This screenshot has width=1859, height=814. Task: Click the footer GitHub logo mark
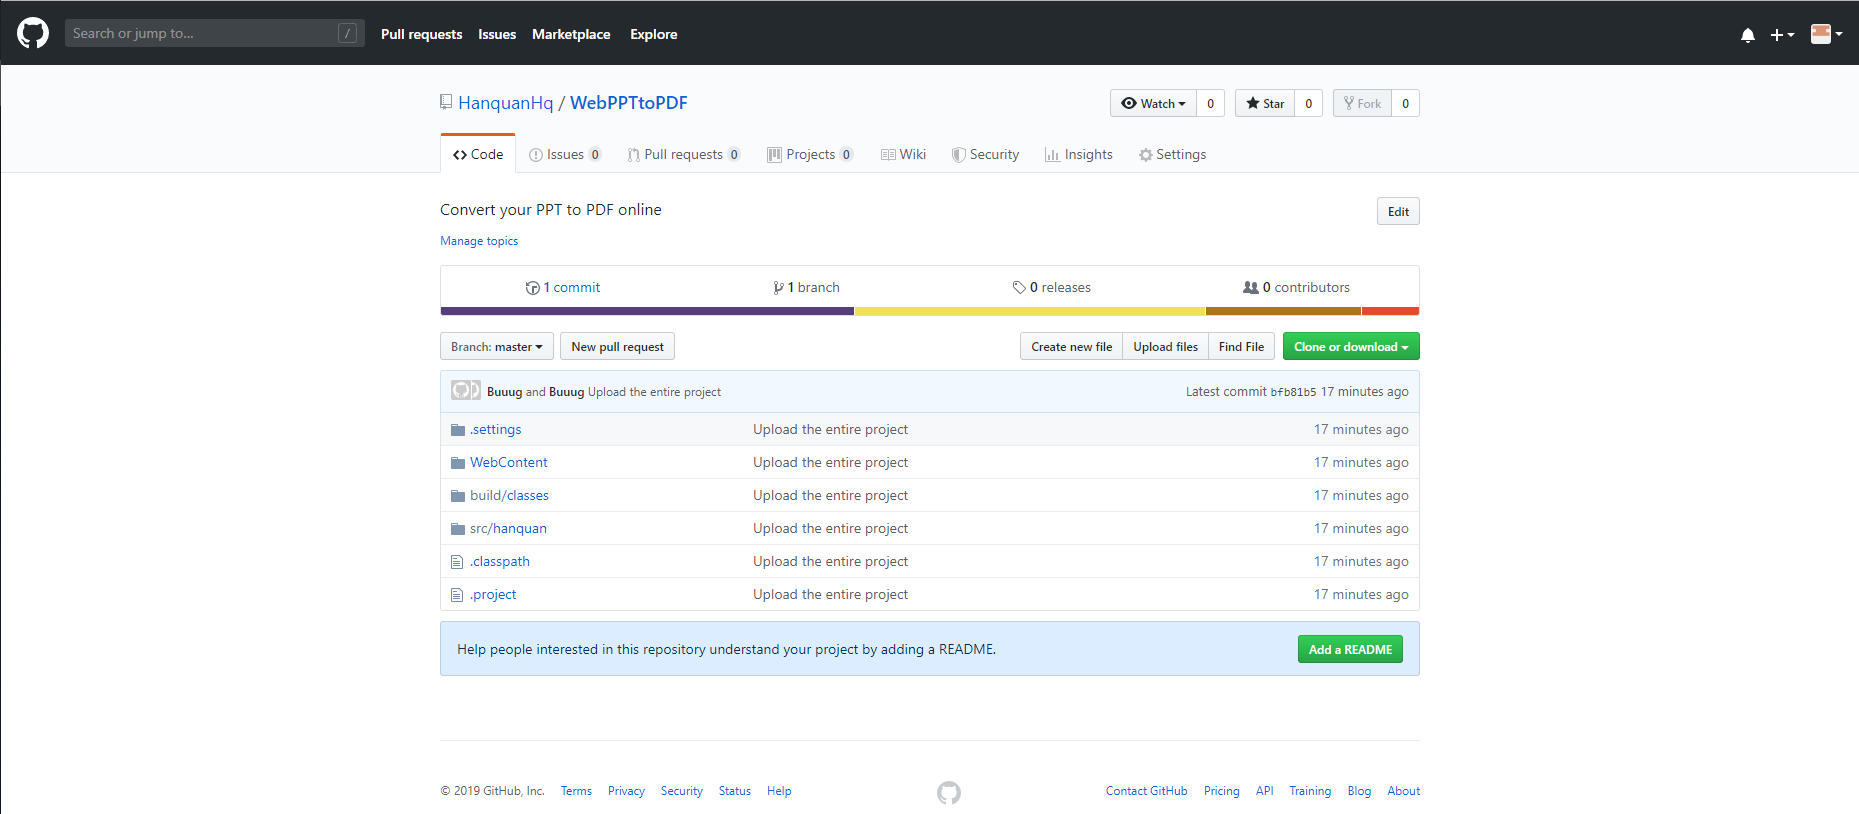949,792
